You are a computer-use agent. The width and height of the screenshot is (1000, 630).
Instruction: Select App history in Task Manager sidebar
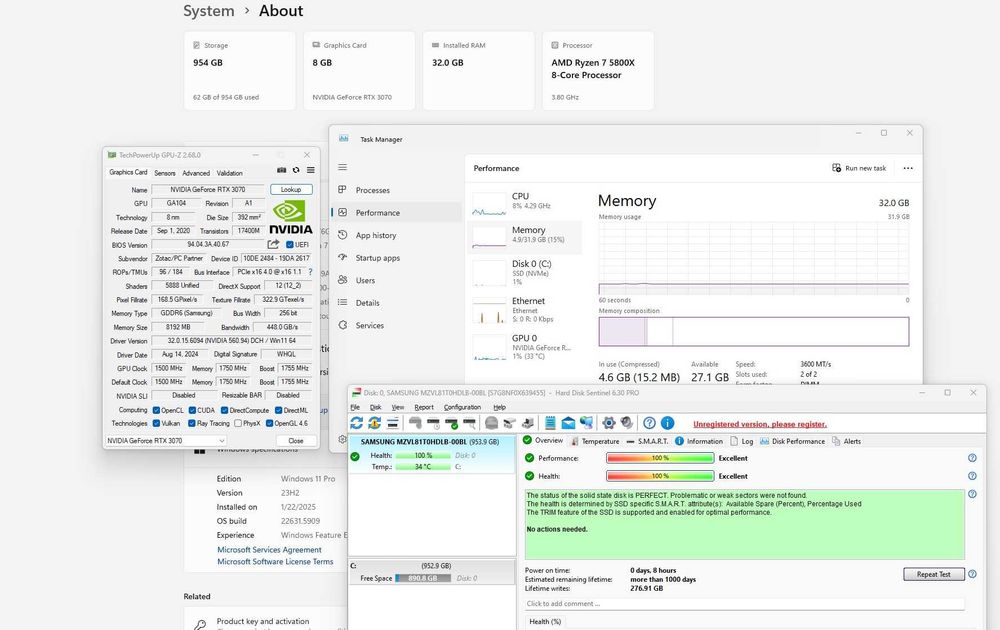[x=396, y=235]
